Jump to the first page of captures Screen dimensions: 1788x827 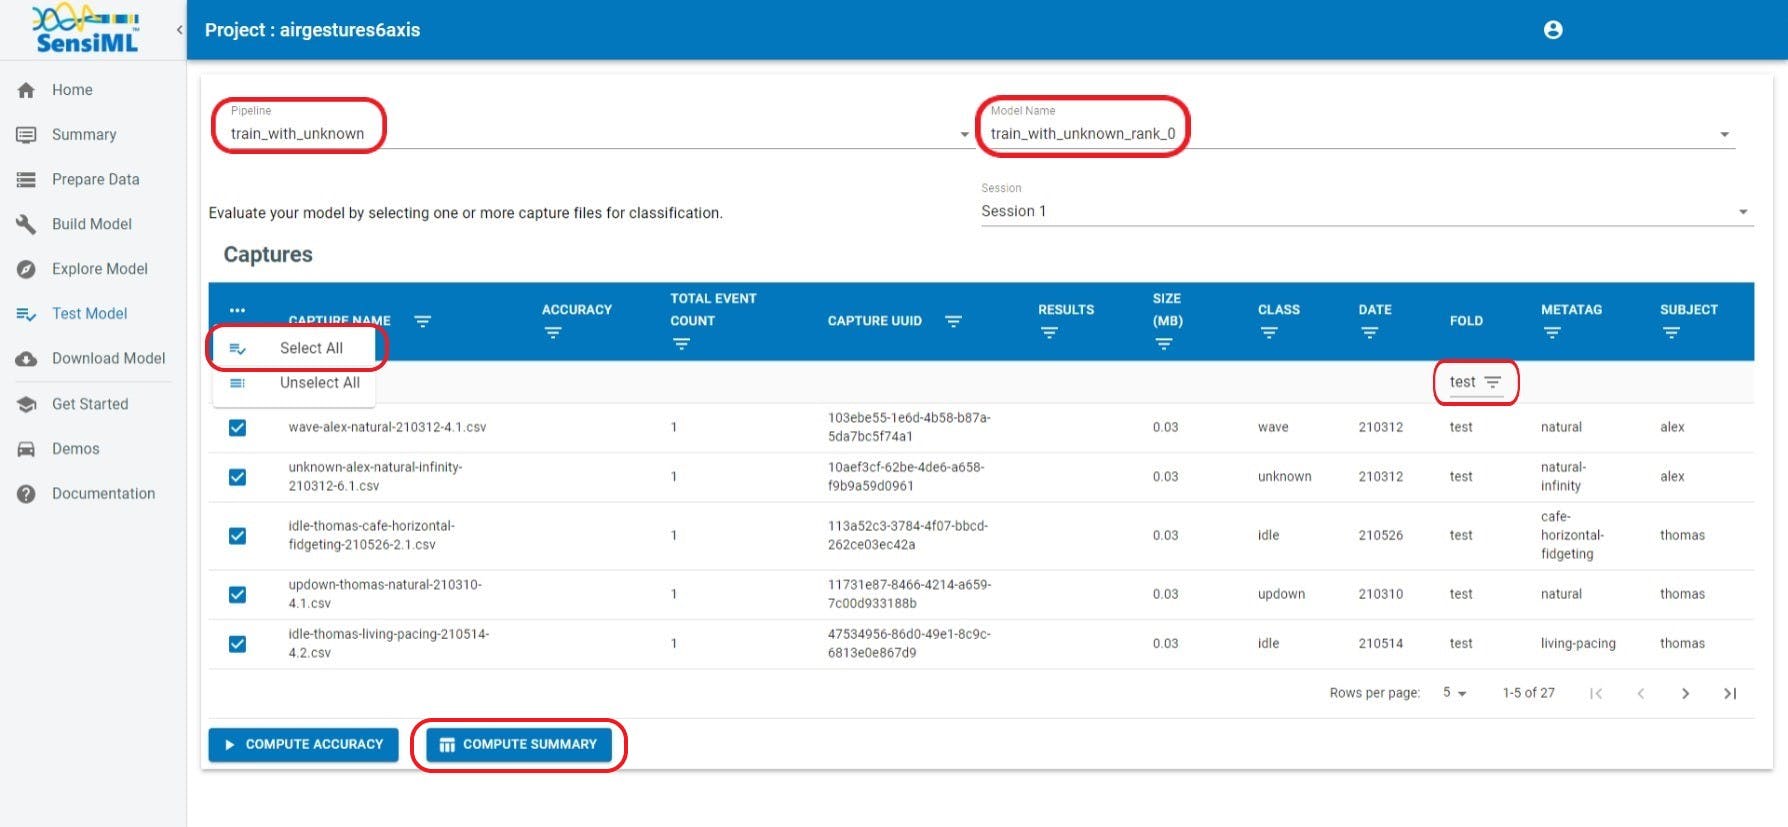tap(1596, 693)
